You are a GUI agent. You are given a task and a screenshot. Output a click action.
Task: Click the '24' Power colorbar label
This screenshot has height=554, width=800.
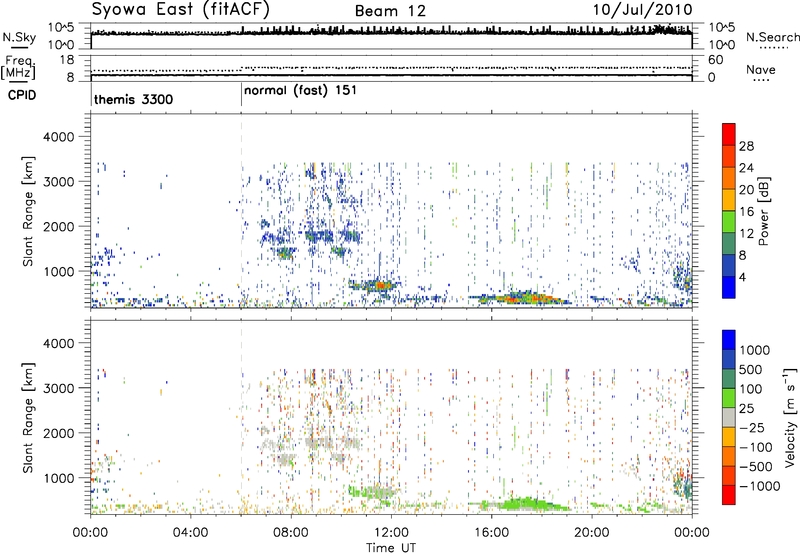[x=746, y=168]
